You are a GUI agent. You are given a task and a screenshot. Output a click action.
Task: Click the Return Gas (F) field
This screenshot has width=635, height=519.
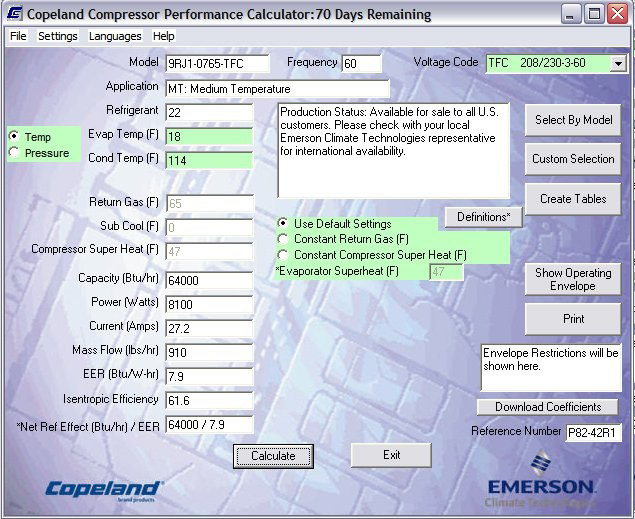pos(209,203)
